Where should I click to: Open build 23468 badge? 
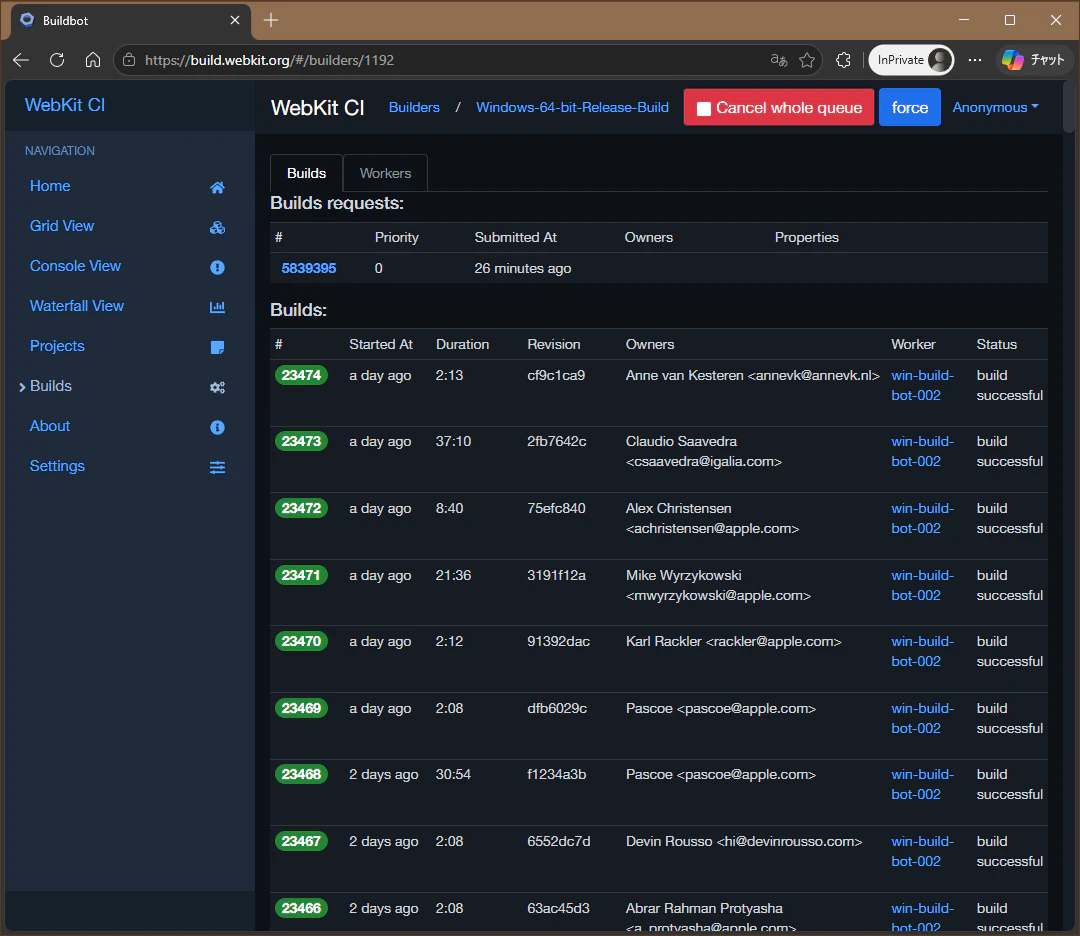[x=301, y=774]
